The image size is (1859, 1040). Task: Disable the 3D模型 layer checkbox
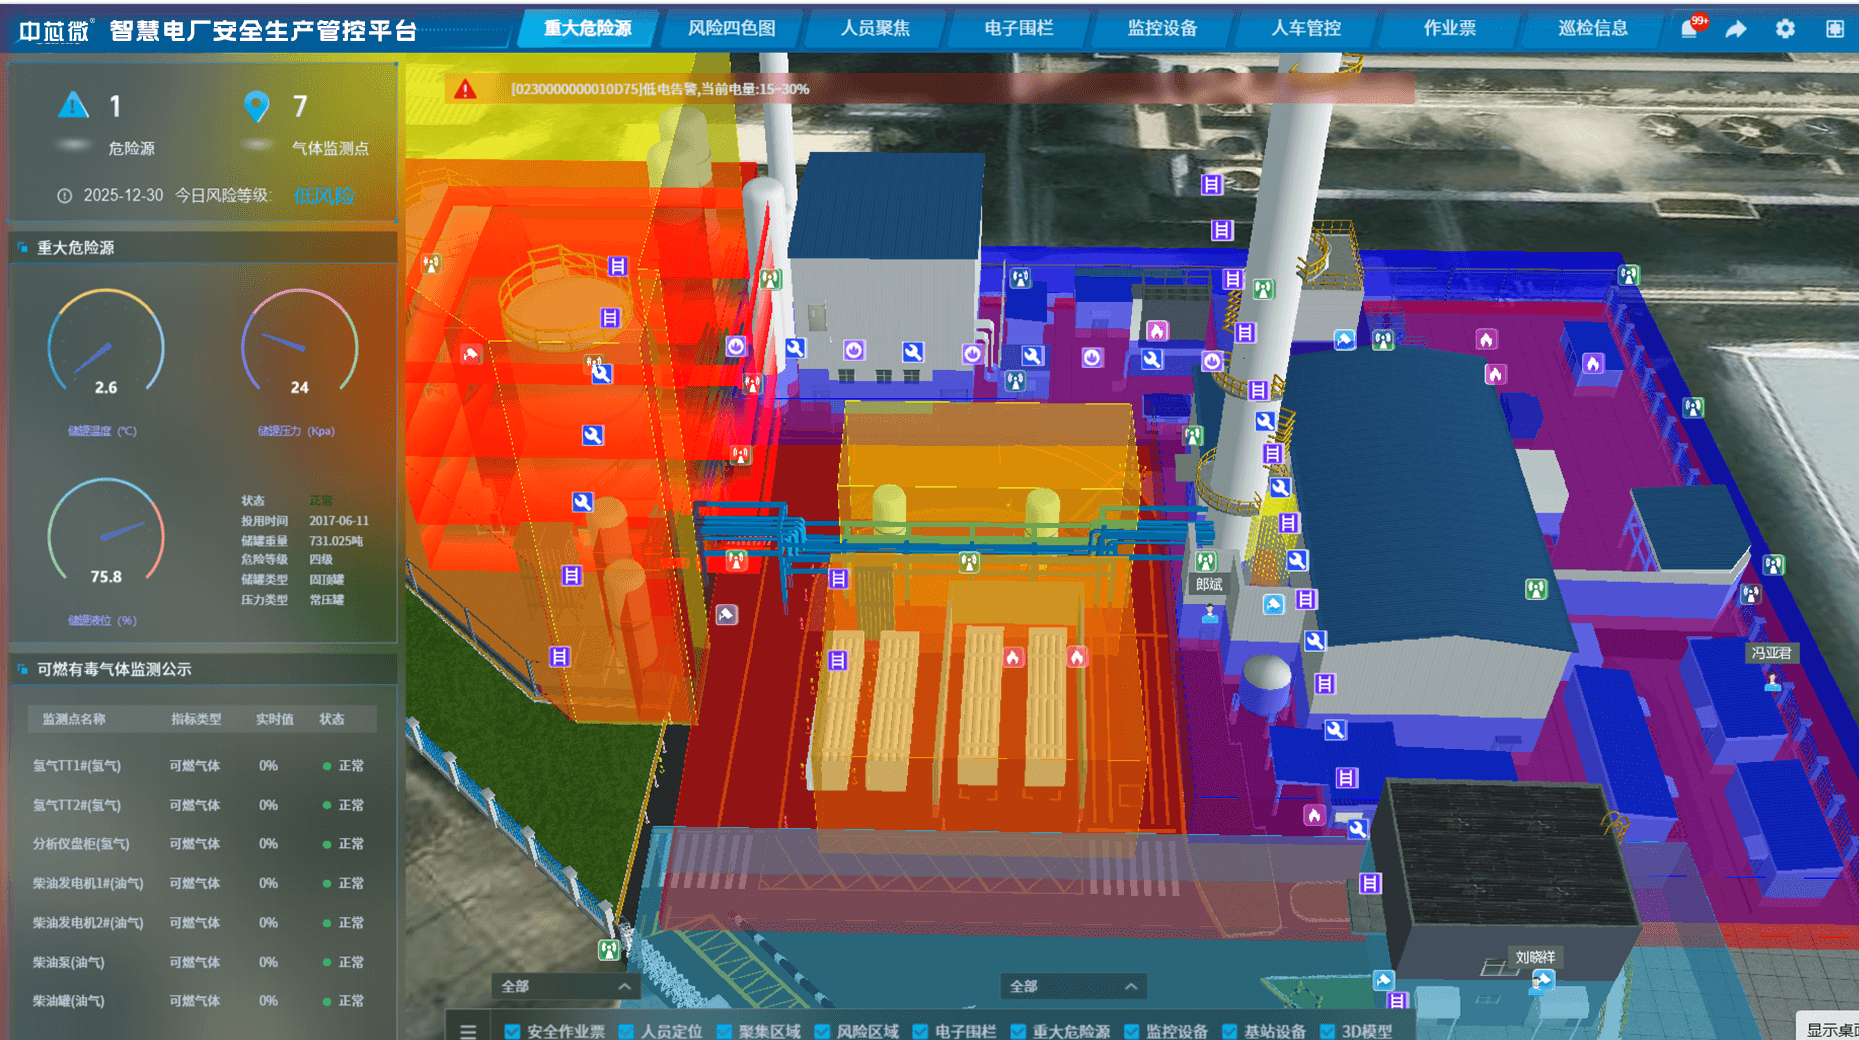1327,1031
